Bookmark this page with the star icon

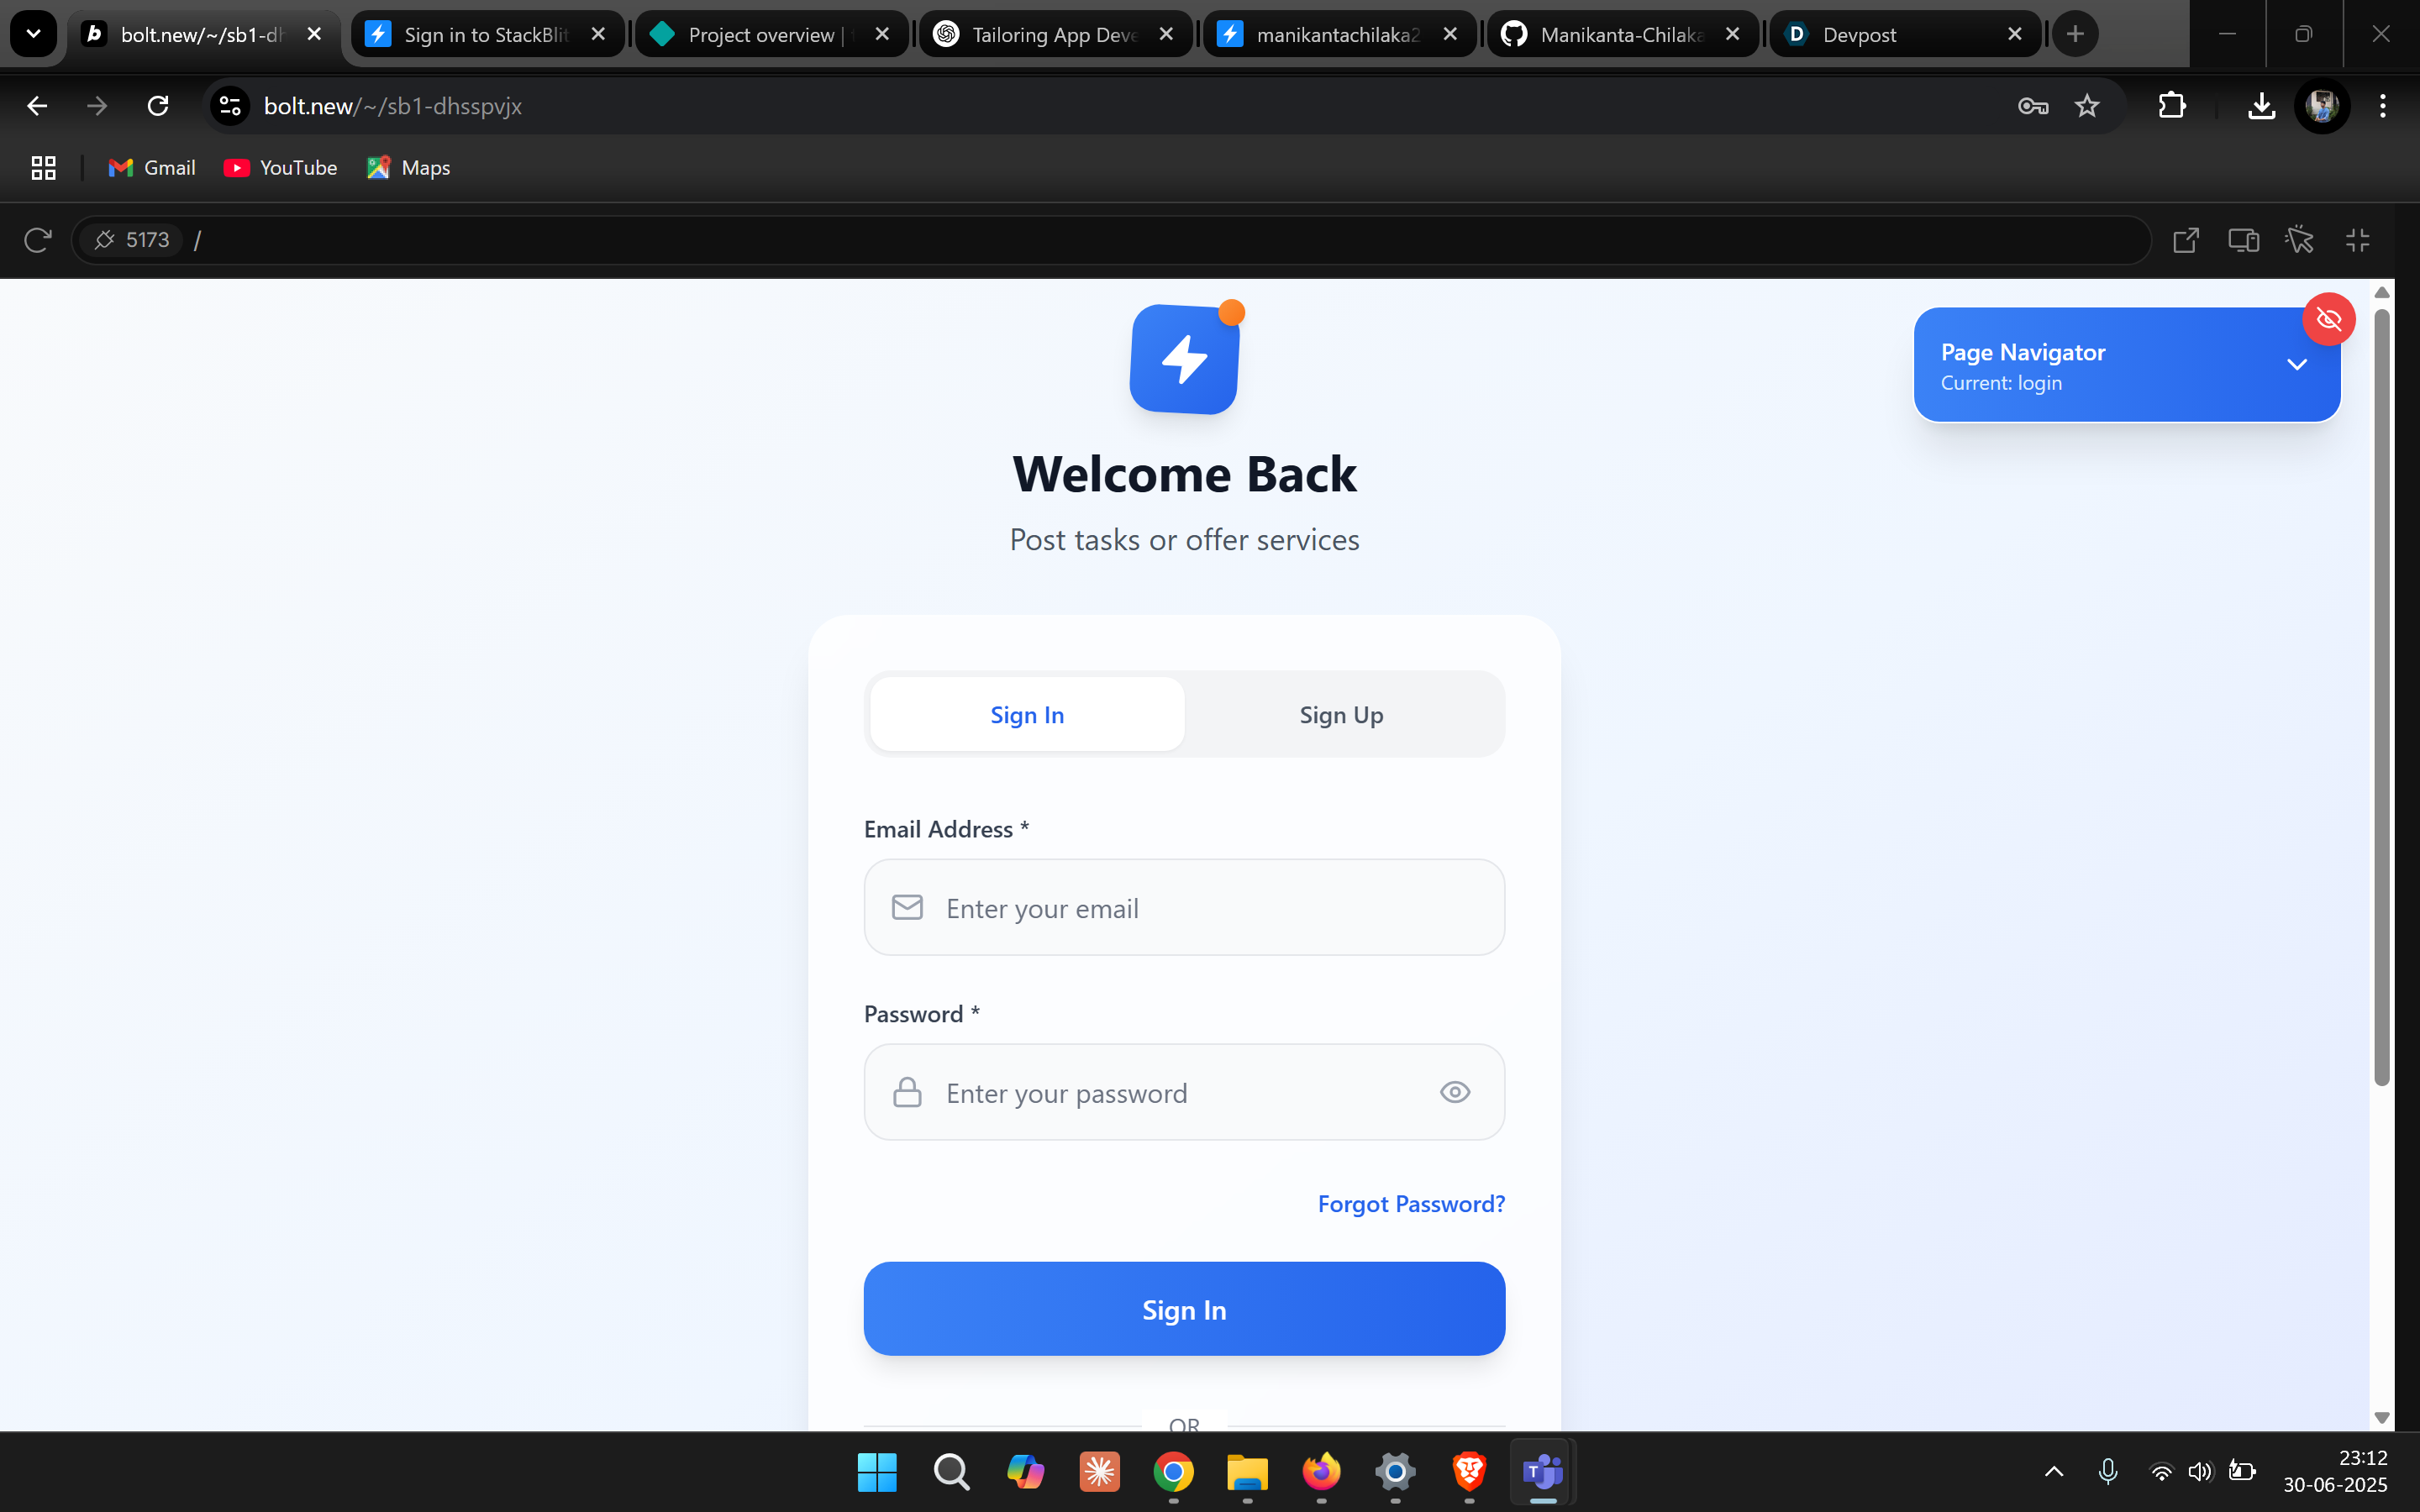[2086, 106]
